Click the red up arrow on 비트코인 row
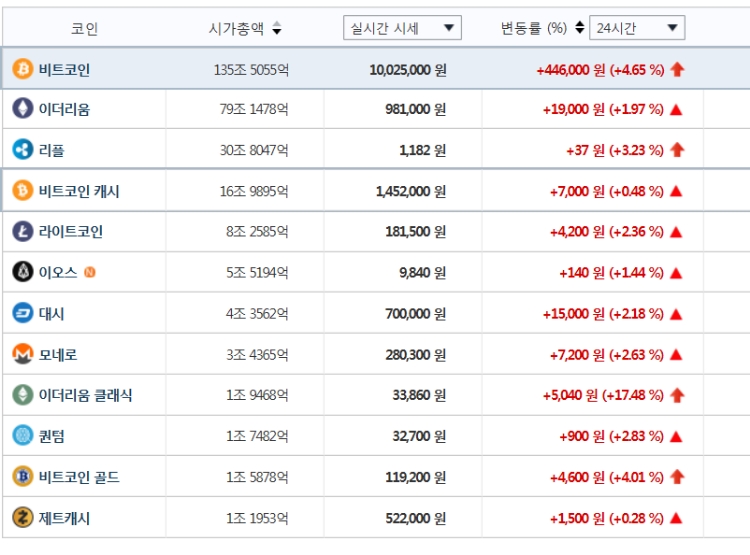Viewport: 750px width, 555px height. pyautogui.click(x=677, y=70)
